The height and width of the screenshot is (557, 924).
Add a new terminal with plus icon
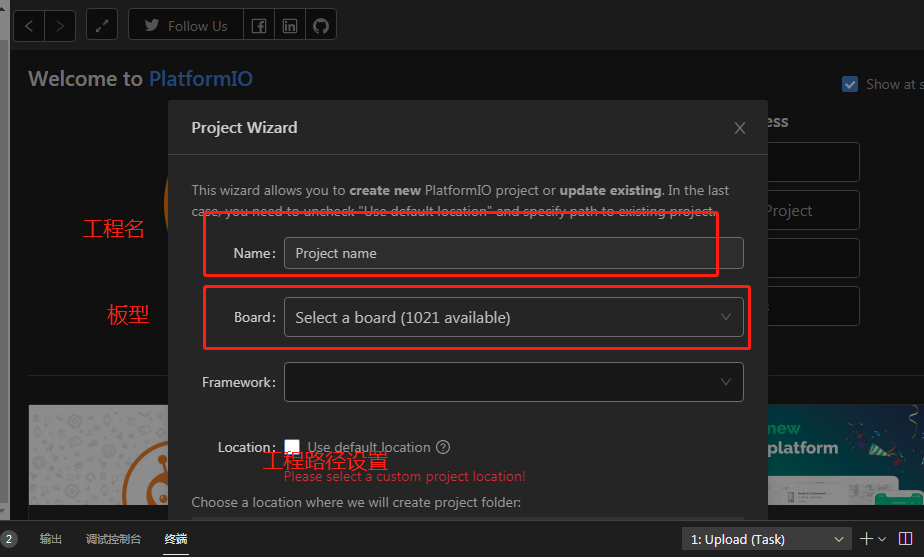(866, 539)
